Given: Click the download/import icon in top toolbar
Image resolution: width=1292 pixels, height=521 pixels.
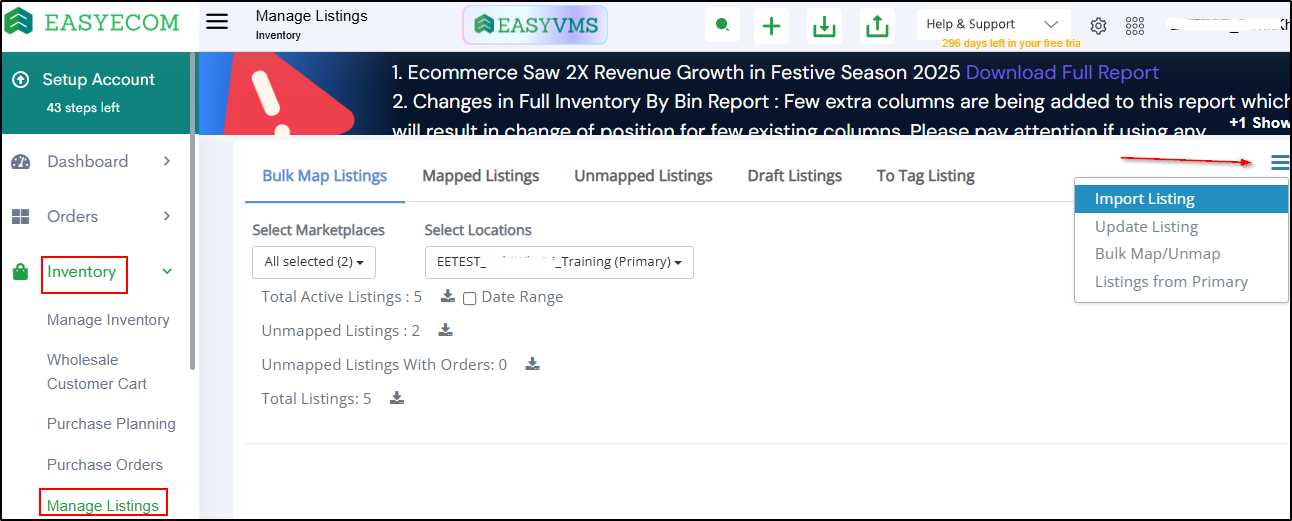Looking at the screenshot, I should (x=824, y=26).
